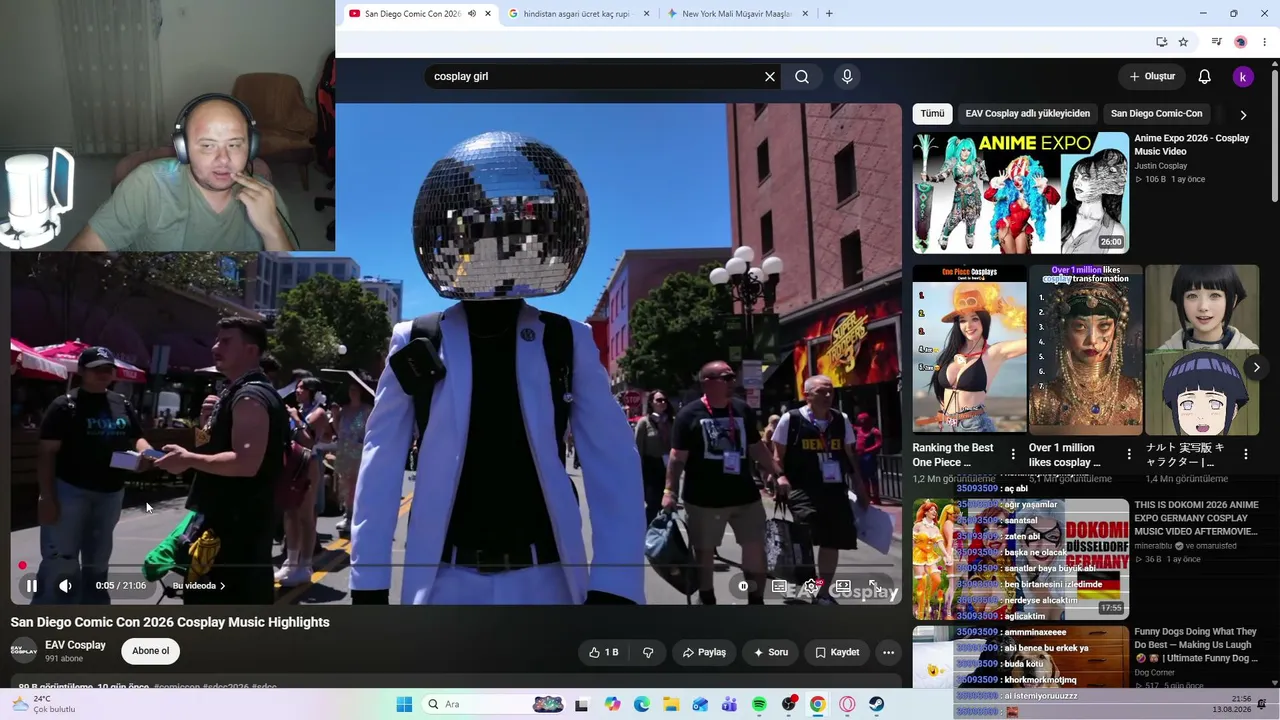The image size is (1280, 720).
Task: Click the magnifier search button on YouTube
Action: pos(802,77)
